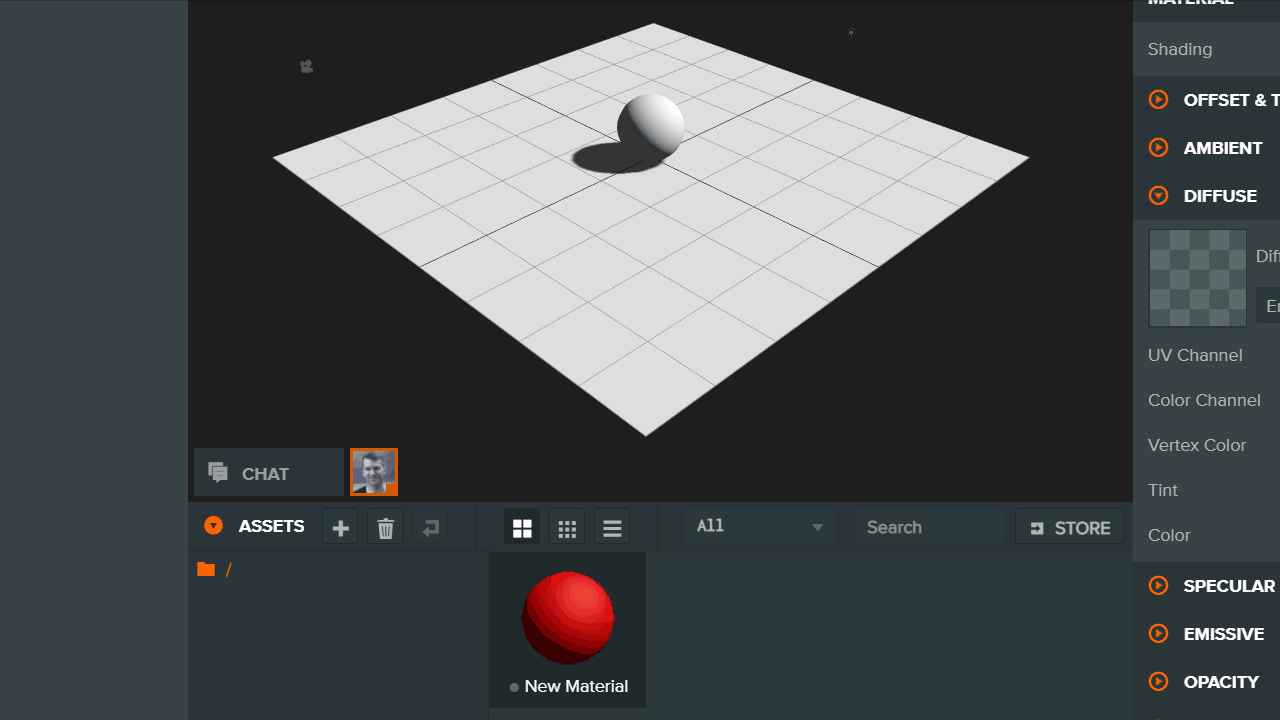Collapse the Assets panel

(x=213, y=526)
